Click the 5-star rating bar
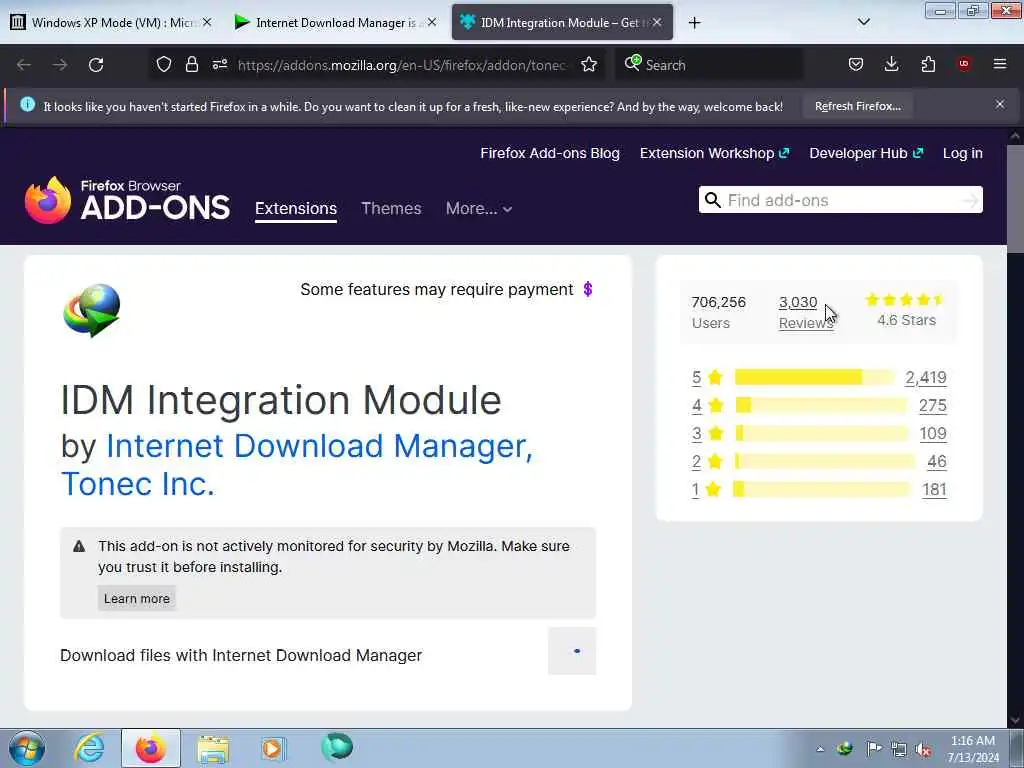 pos(813,377)
